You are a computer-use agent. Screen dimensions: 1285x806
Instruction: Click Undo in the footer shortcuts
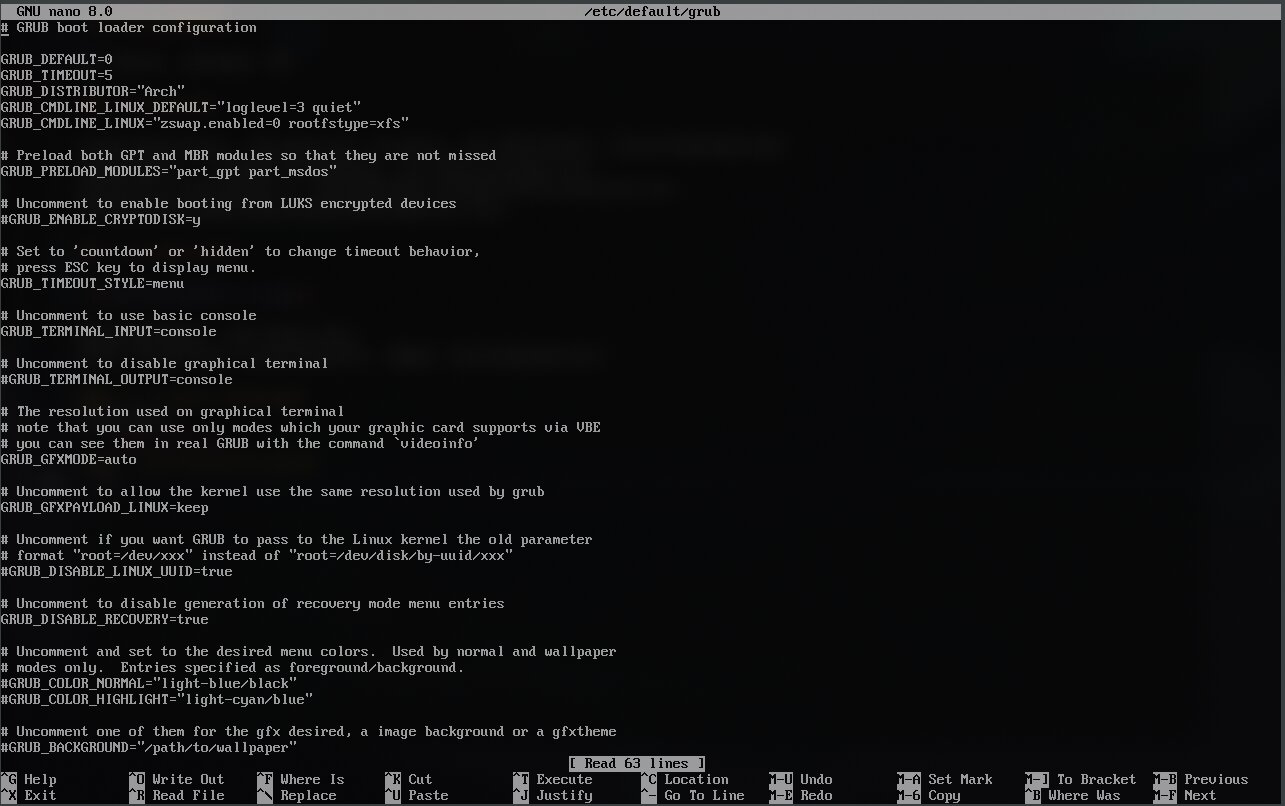(x=816, y=779)
